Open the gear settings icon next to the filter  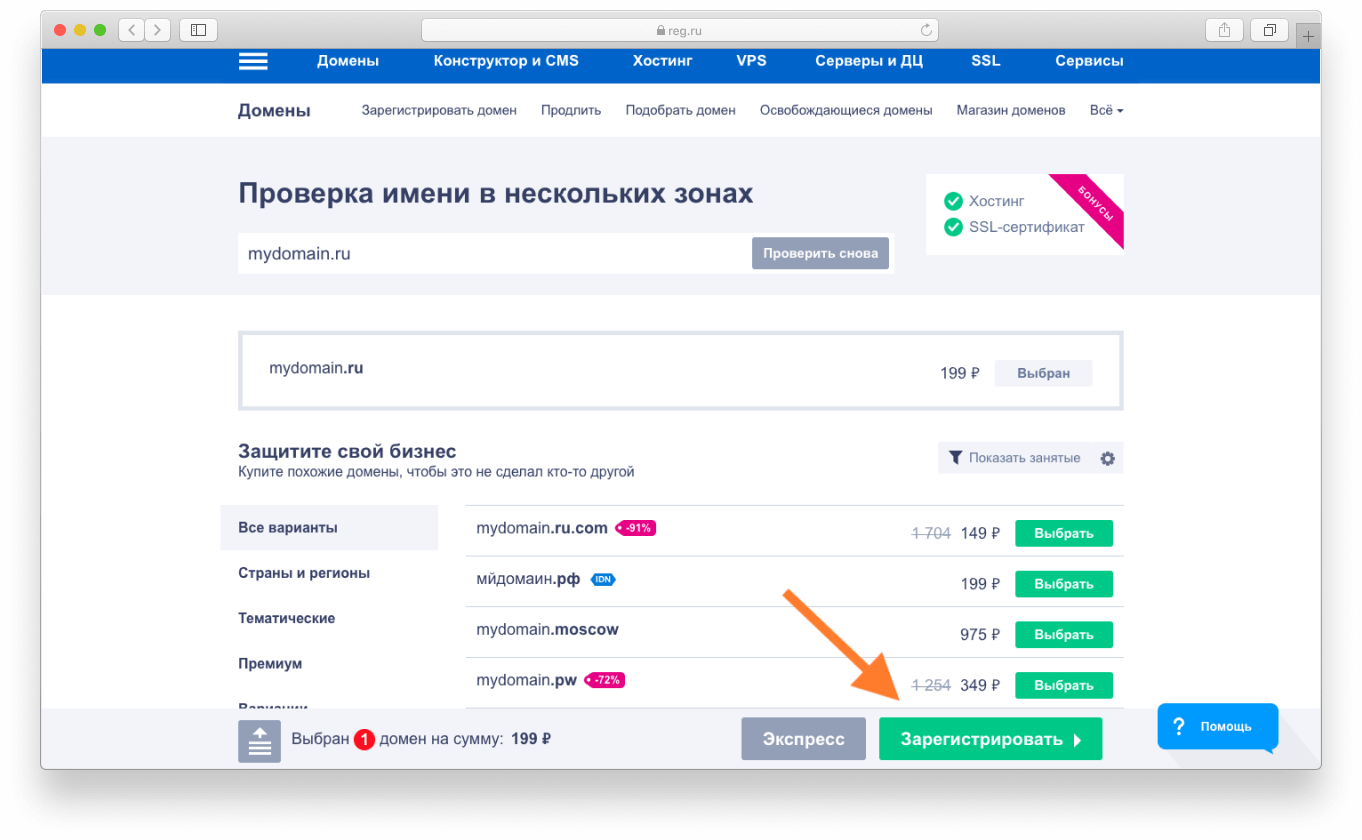point(1107,458)
